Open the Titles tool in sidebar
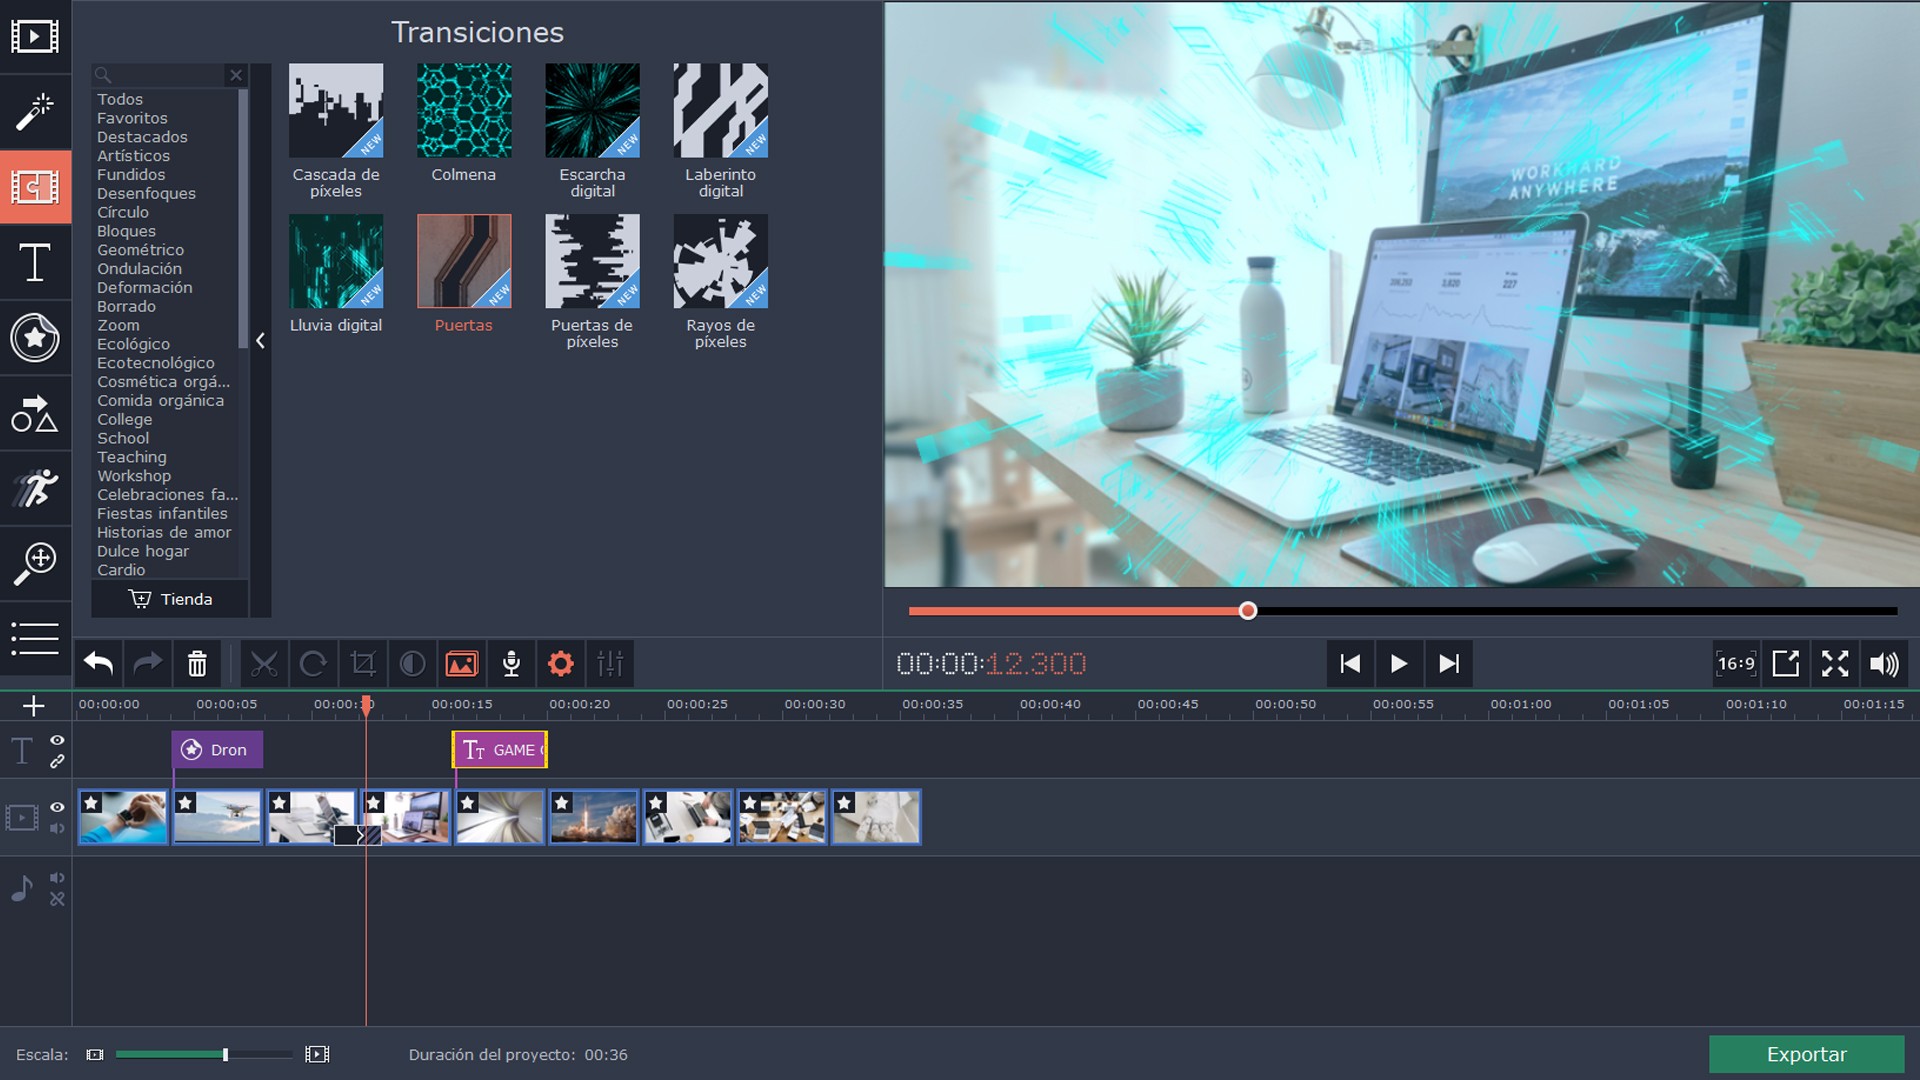The width and height of the screenshot is (1920, 1080). click(35, 263)
